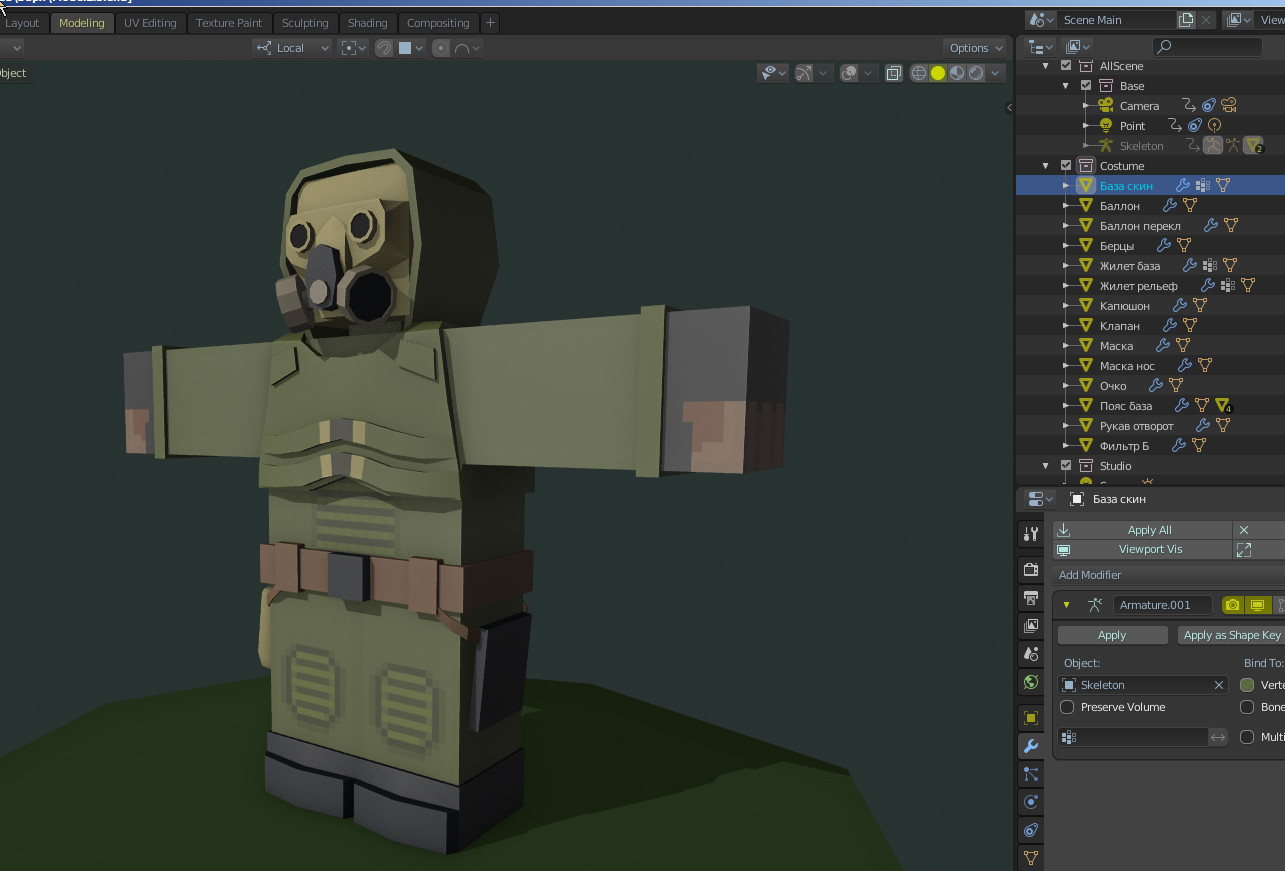This screenshot has height=871, width=1285.
Task: Click the mesh data icon on Баллон row
Action: [1190, 206]
